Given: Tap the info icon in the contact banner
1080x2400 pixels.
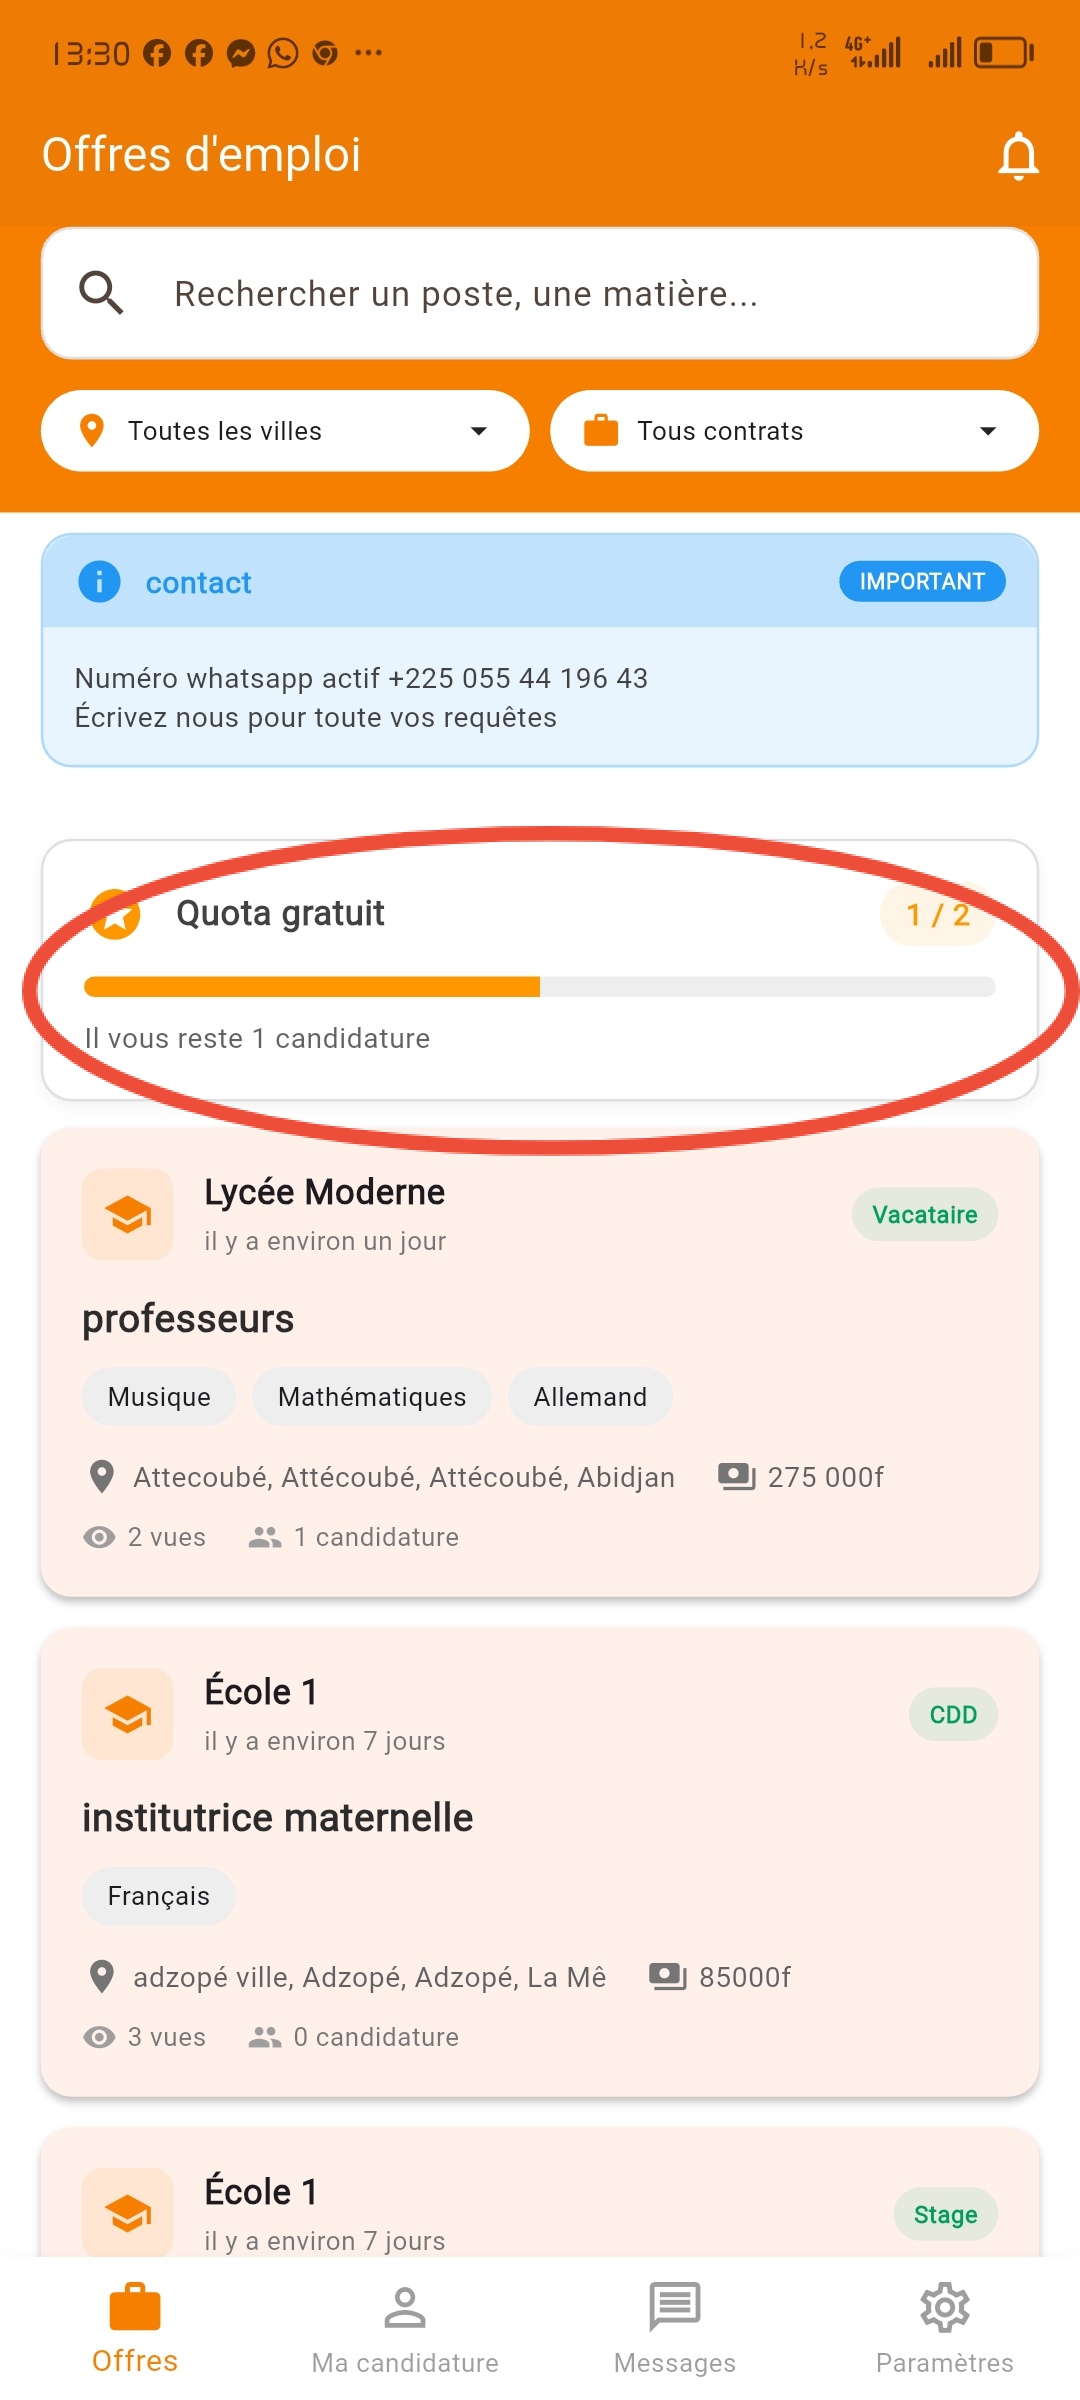Looking at the screenshot, I should pyautogui.click(x=99, y=582).
